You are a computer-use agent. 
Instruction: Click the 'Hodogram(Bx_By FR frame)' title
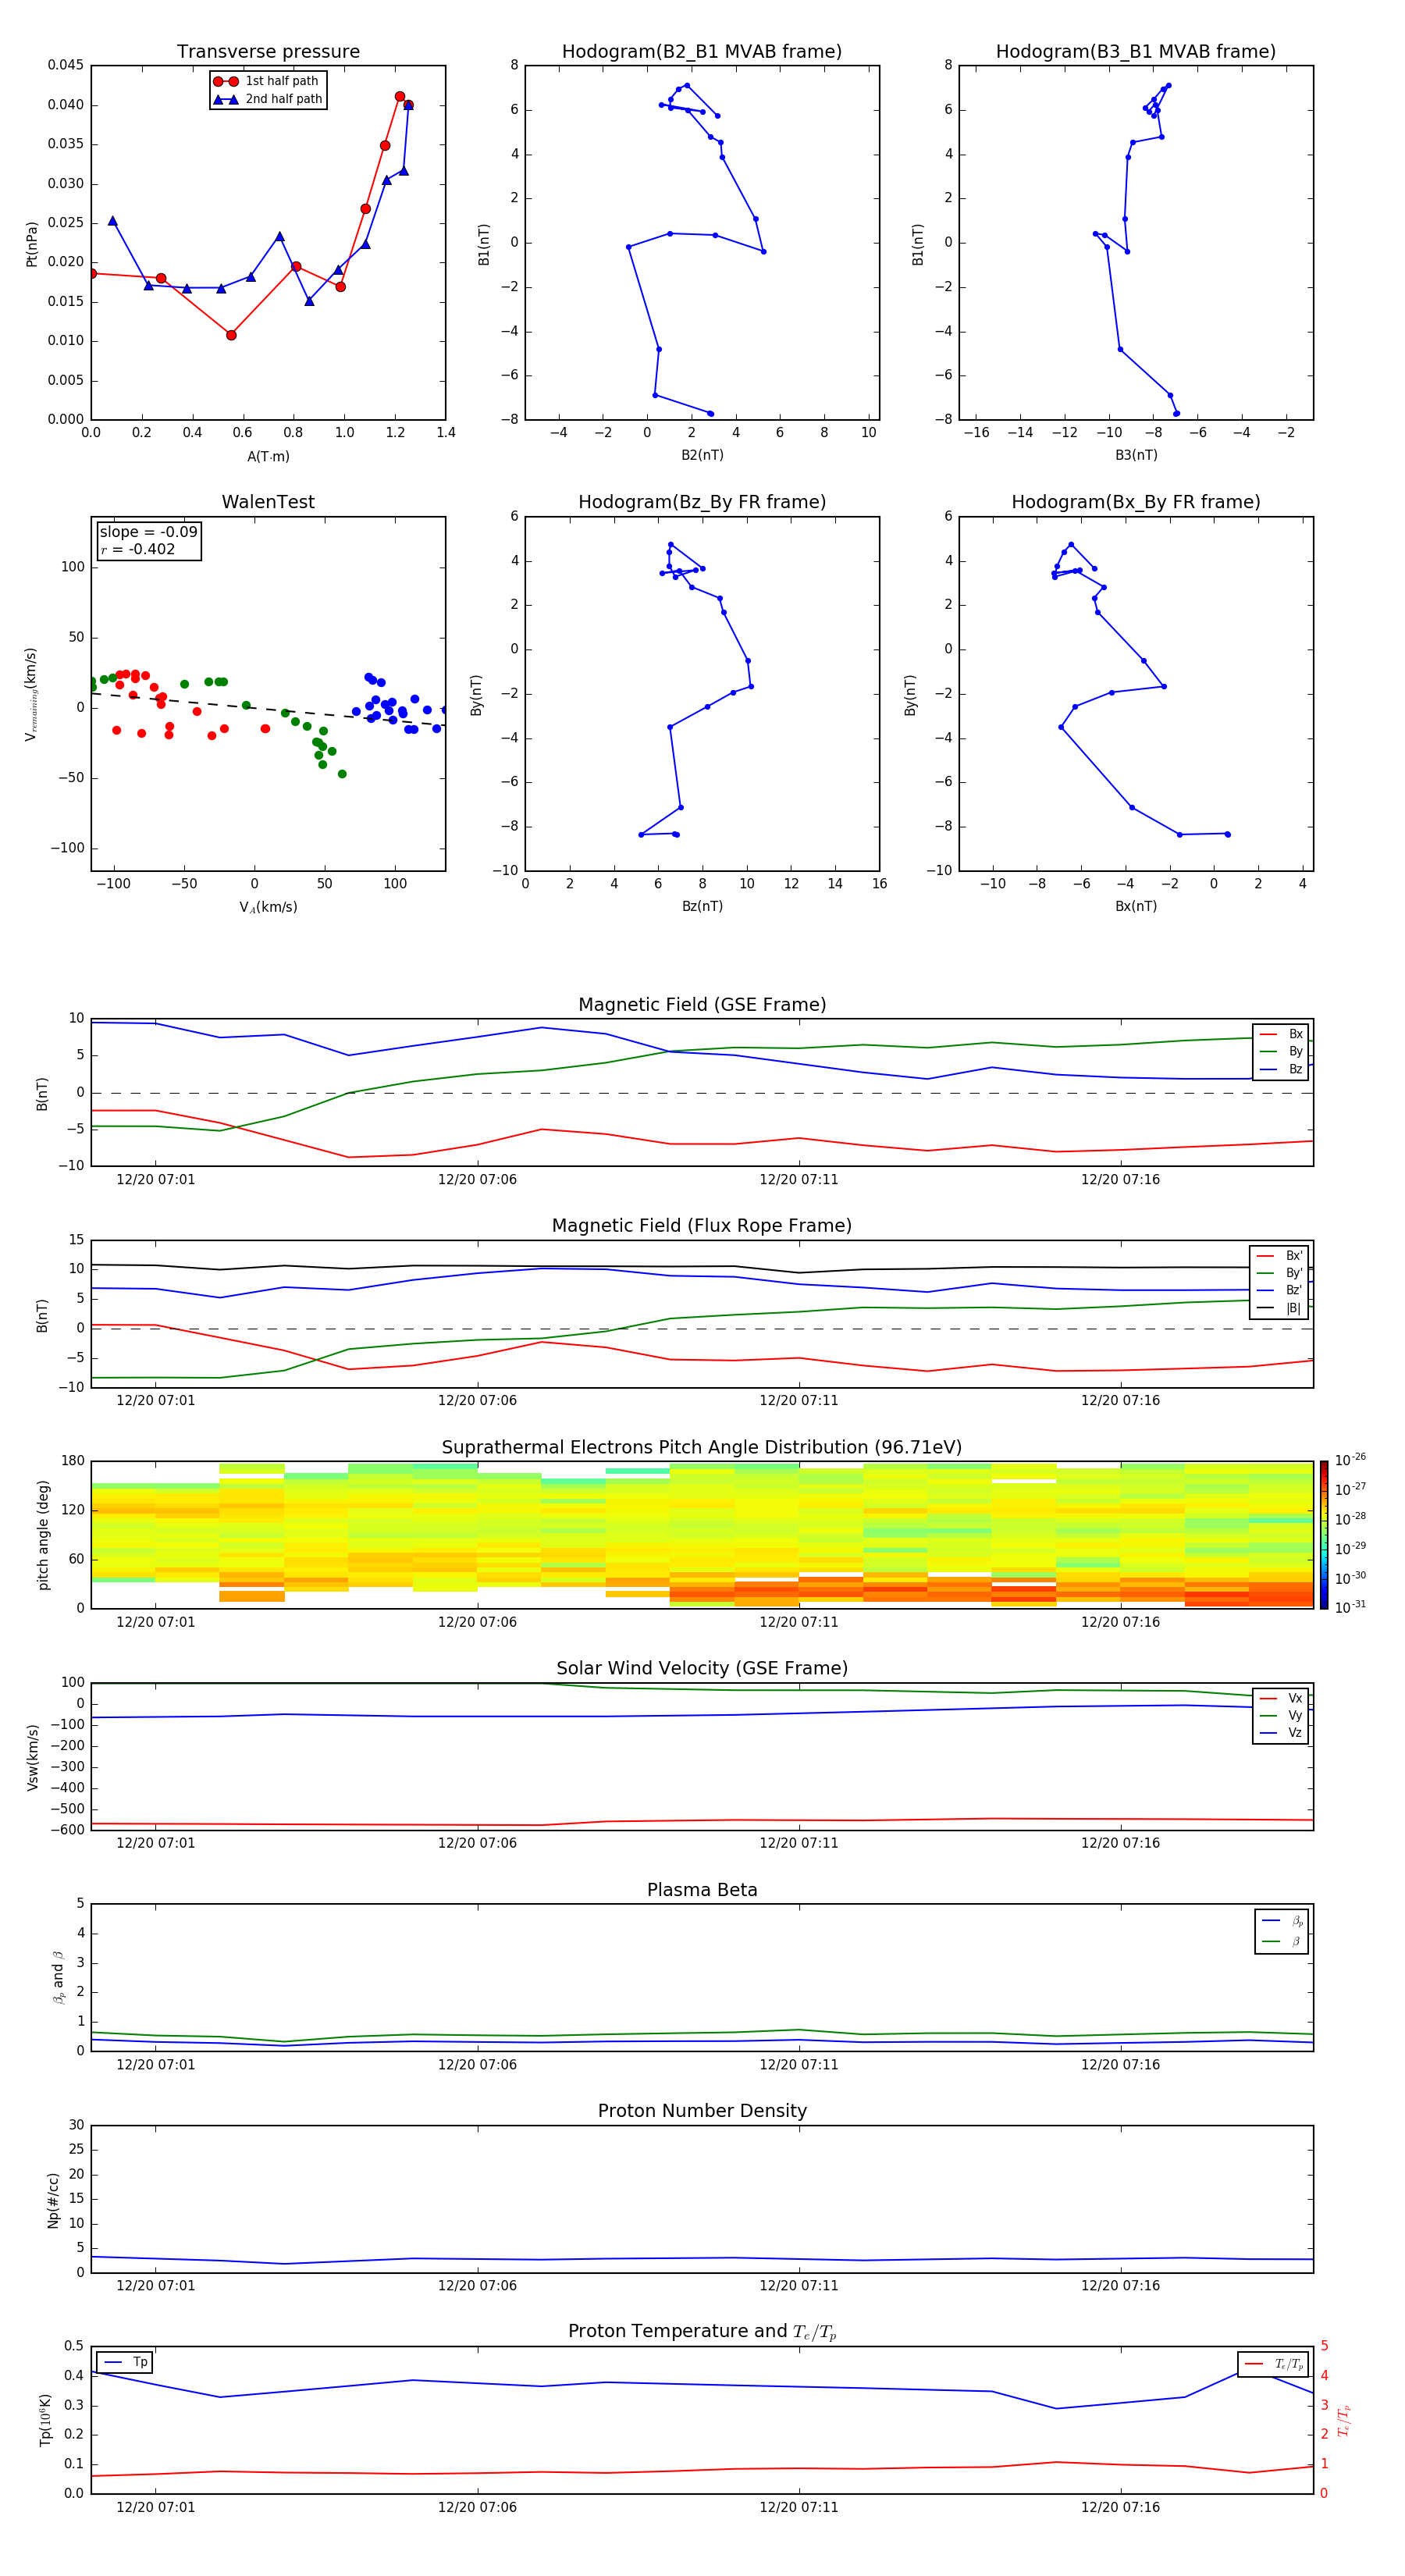tap(1136, 502)
